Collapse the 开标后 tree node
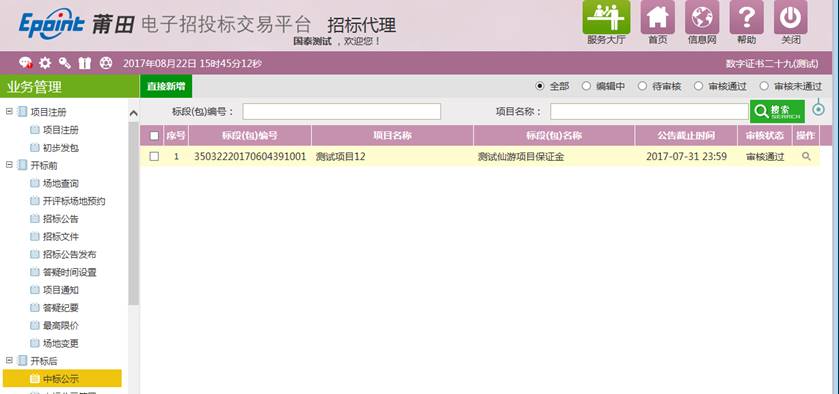 (9, 361)
